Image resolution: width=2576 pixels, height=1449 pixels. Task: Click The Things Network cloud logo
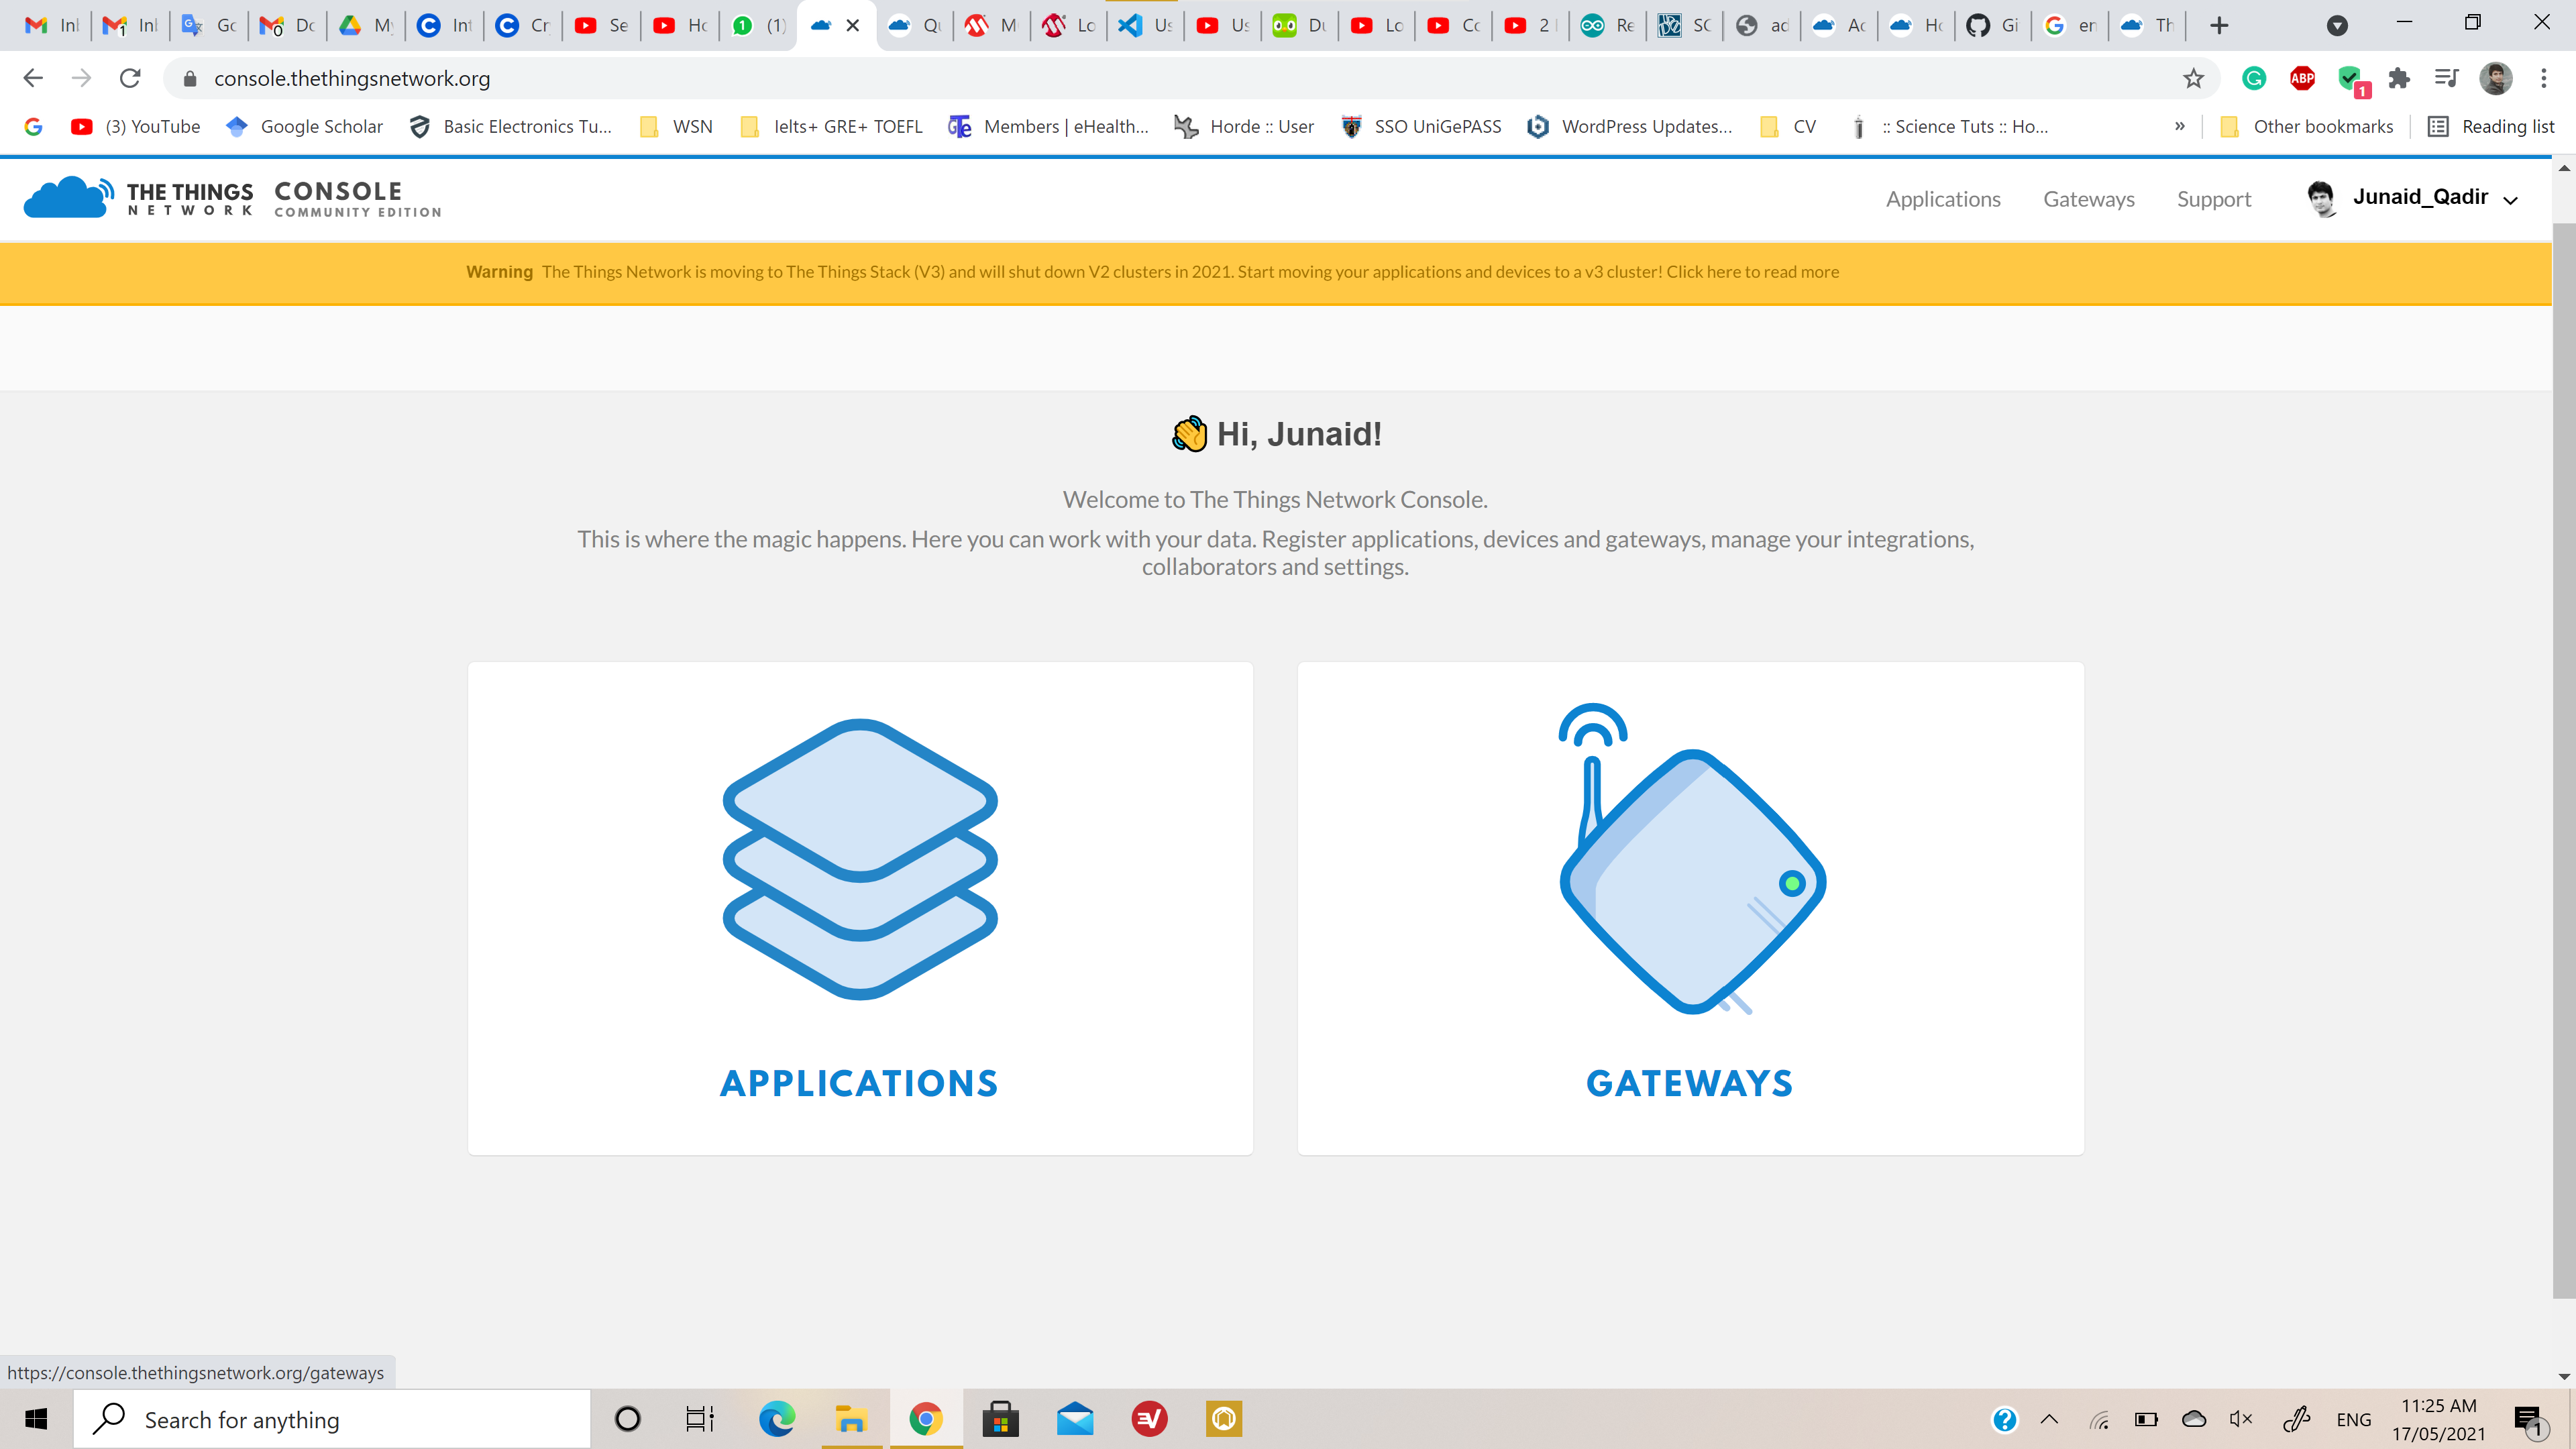click(68, 197)
